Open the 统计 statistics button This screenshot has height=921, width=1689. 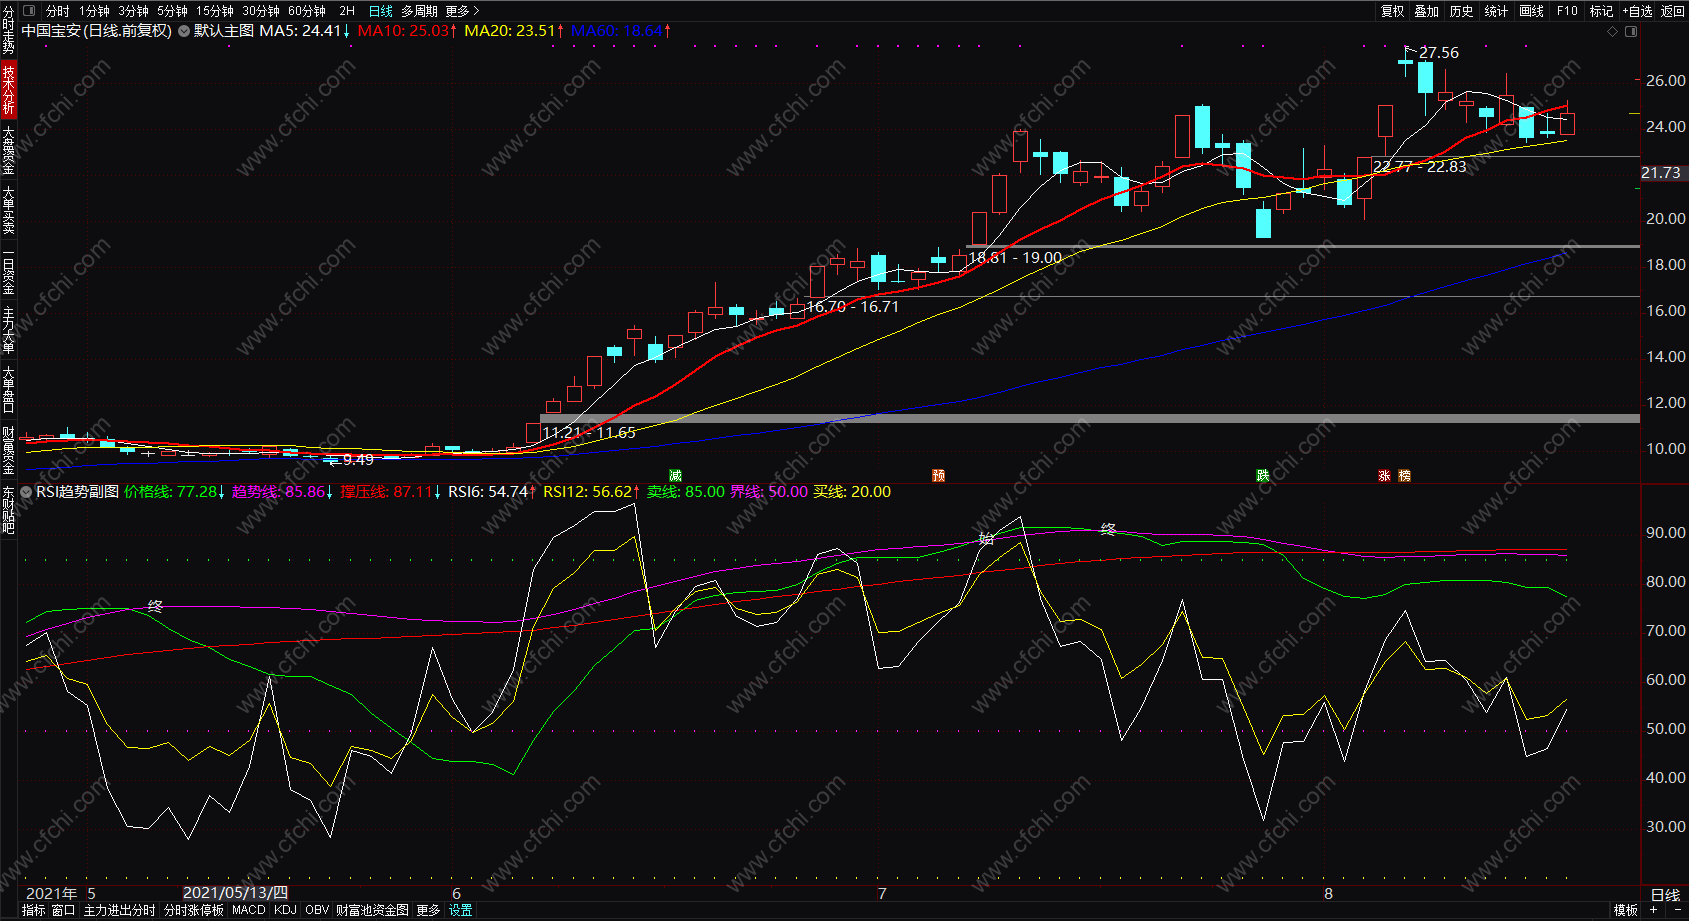coord(1496,11)
